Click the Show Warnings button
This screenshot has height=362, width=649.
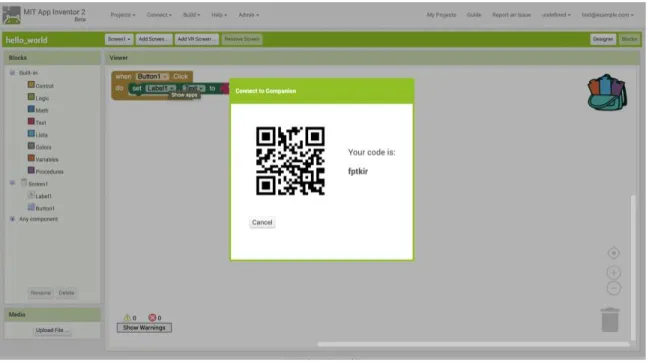(x=144, y=328)
